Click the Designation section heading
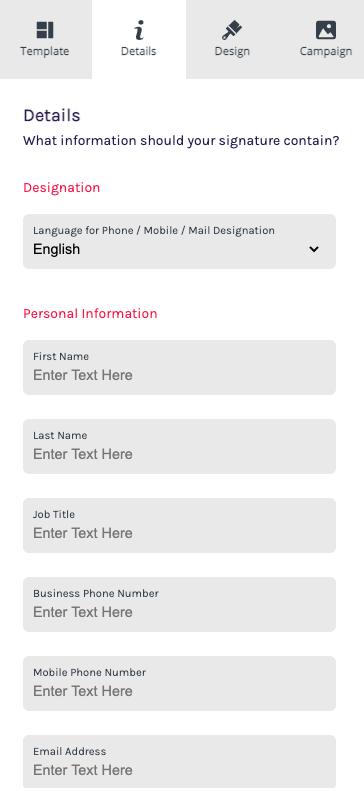 [62, 188]
